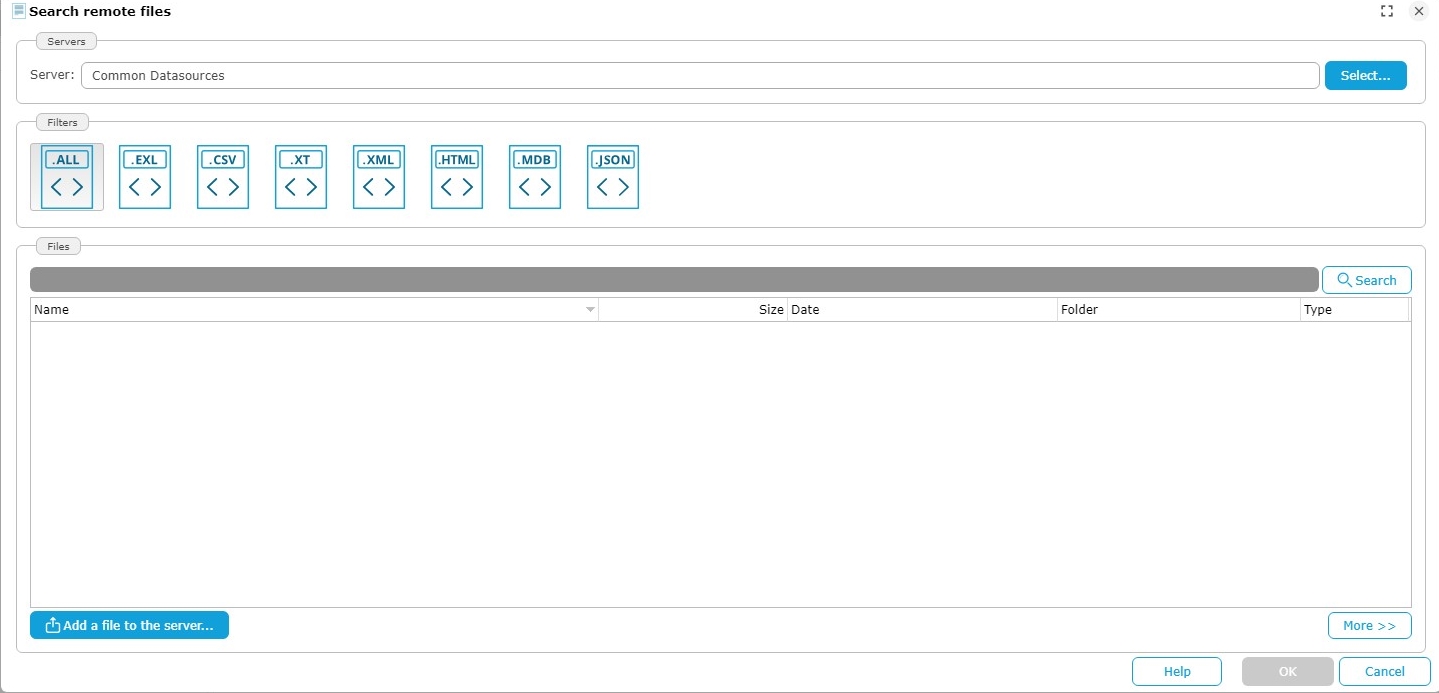Filter results to .JSON files
This screenshot has width=1439, height=693.
click(x=613, y=177)
